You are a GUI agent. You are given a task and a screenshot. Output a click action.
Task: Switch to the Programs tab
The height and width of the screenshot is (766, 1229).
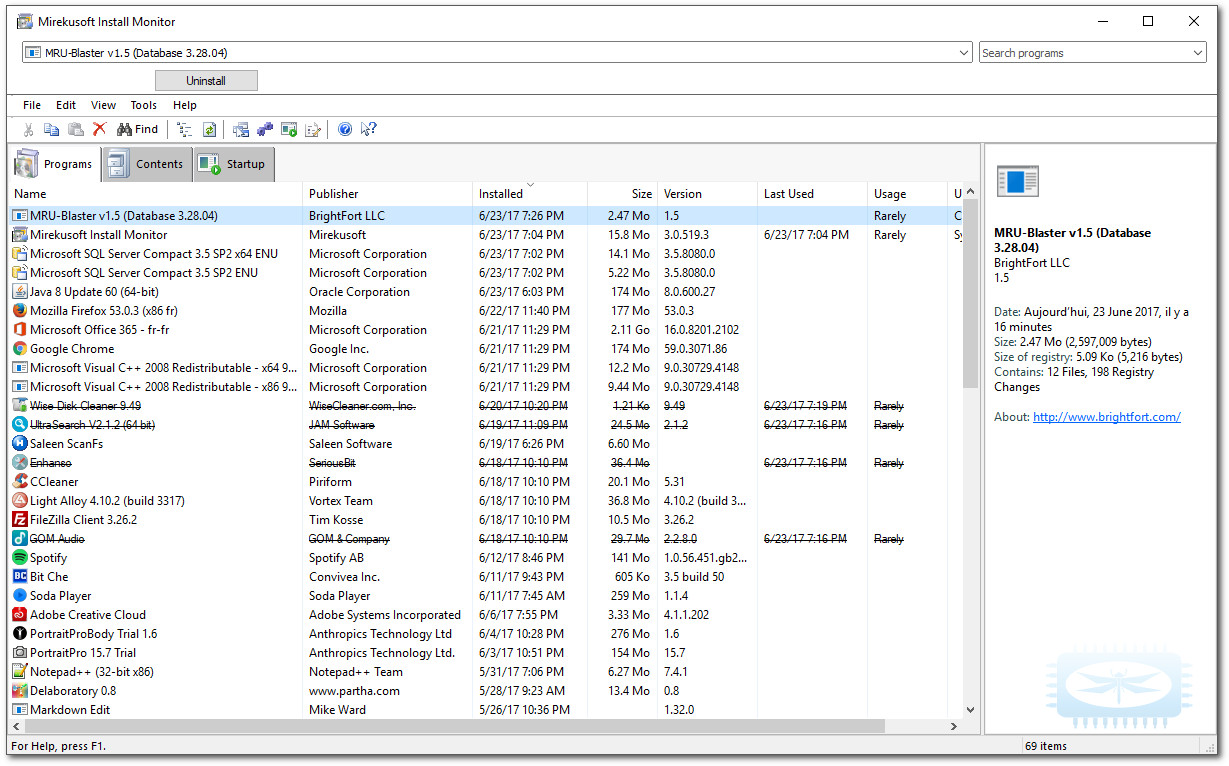[56, 164]
